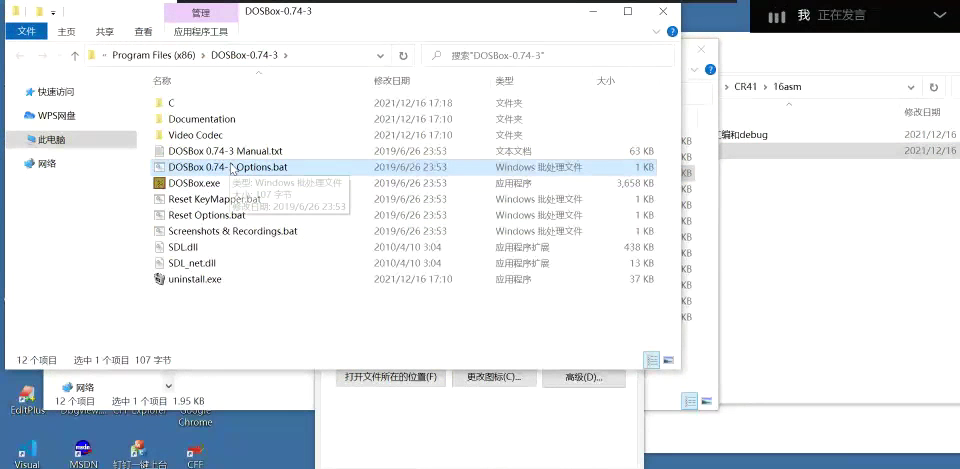Click 文本文档 type cell

coord(513,151)
